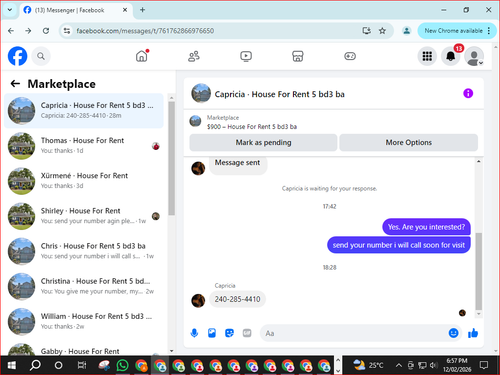Click the voice clip microphone icon
This screenshot has height=375, width=500.
[194, 333]
